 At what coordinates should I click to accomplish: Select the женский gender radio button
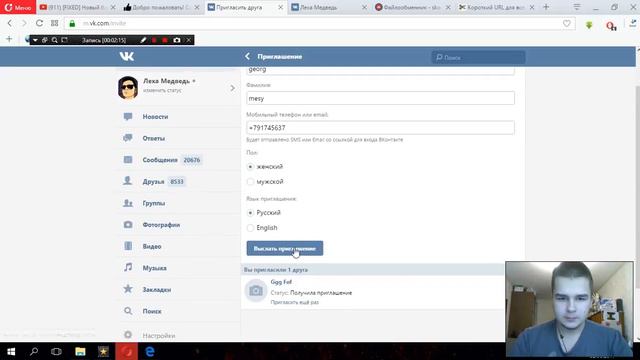click(x=250, y=167)
